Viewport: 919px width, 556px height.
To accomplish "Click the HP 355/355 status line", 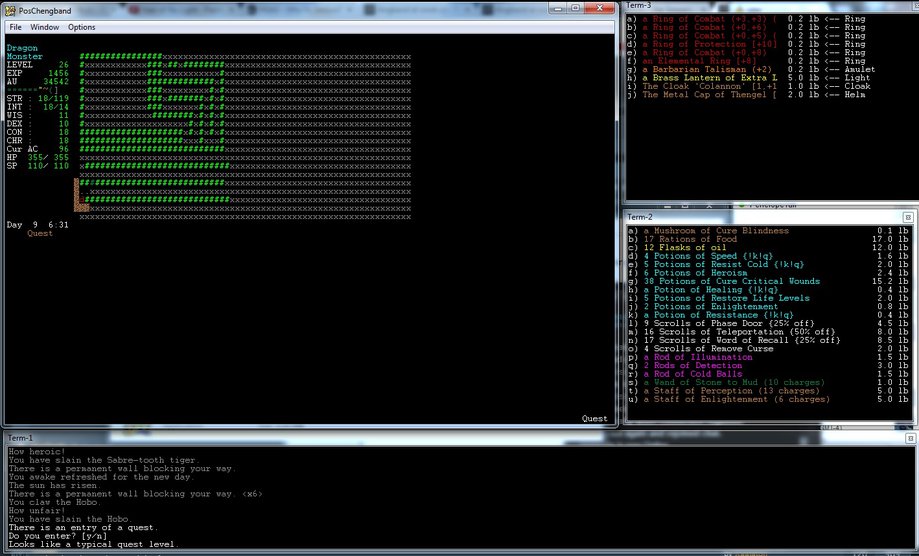I will [x=38, y=157].
